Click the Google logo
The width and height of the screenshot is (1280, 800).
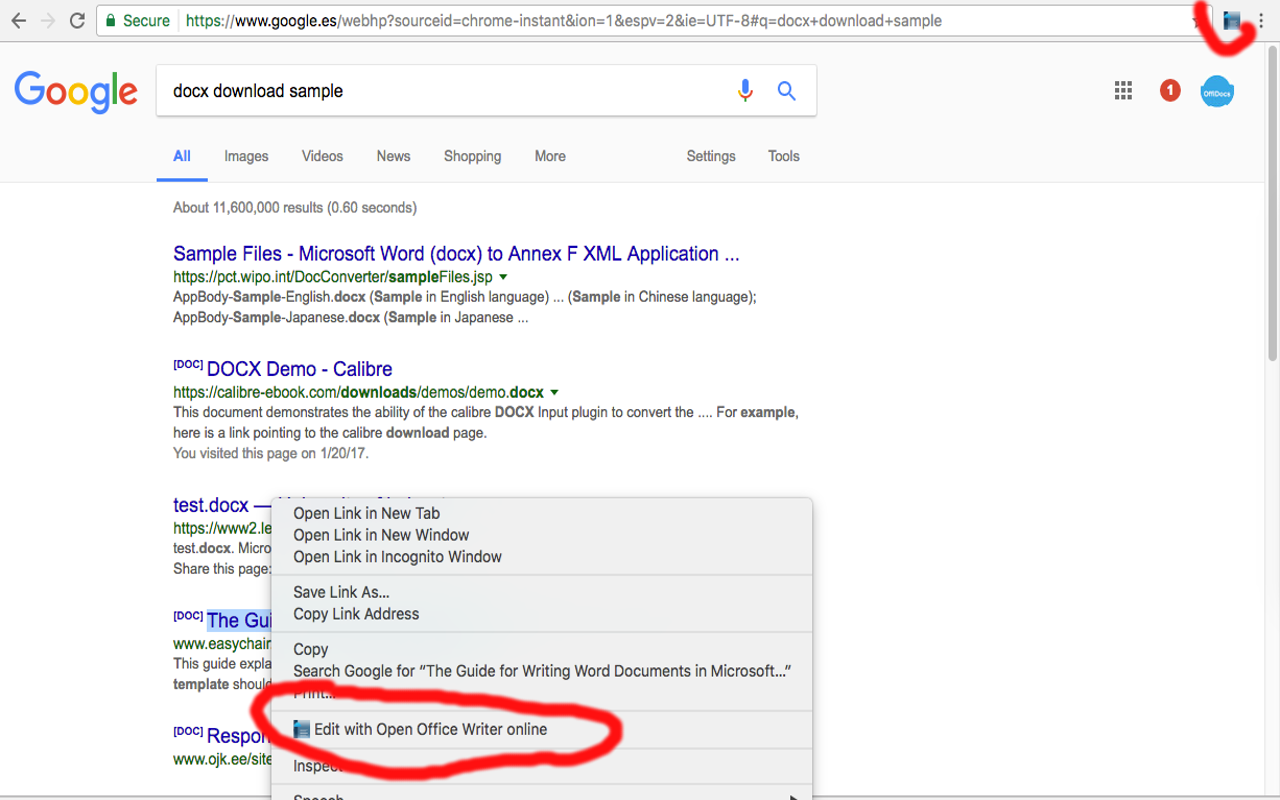pos(75,91)
